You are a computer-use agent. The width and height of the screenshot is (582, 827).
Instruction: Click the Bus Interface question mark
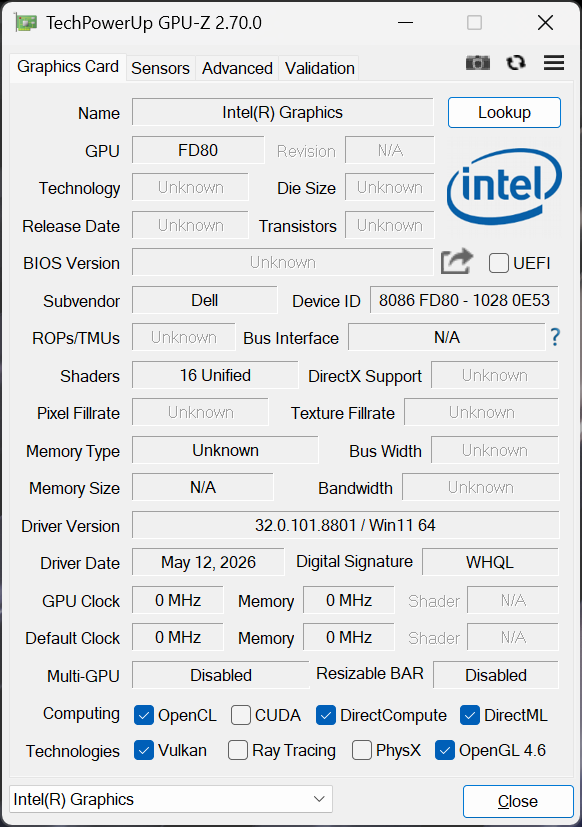click(555, 337)
